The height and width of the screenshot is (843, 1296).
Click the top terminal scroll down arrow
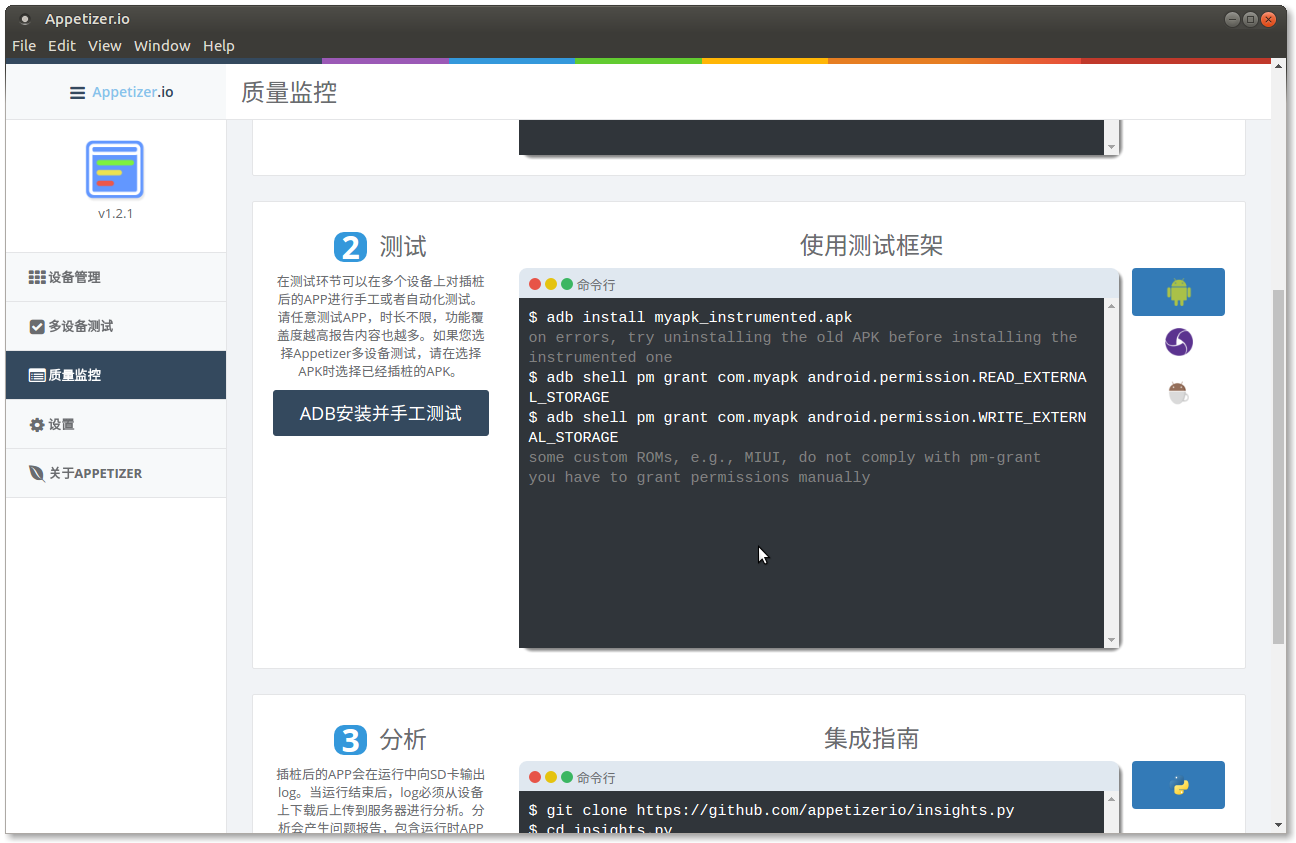pyautogui.click(x=1111, y=147)
